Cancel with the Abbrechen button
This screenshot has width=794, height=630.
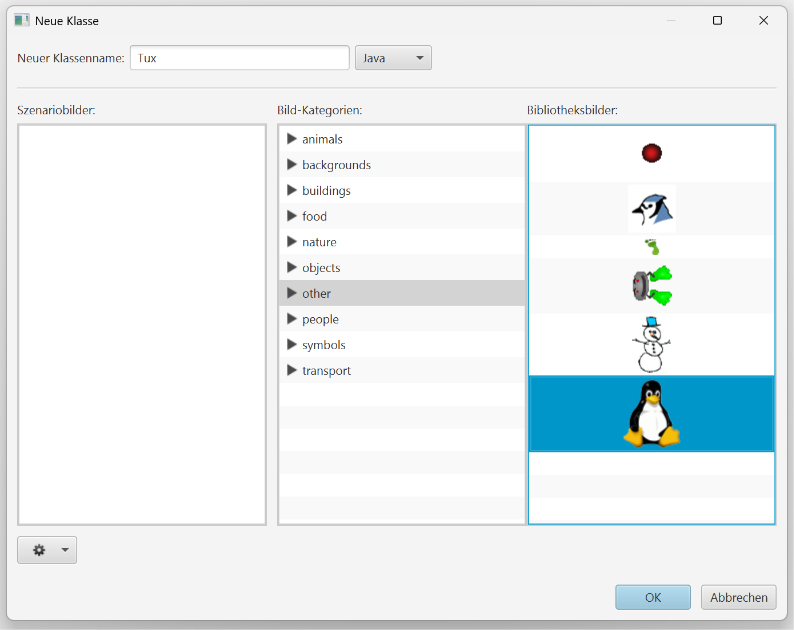738,598
